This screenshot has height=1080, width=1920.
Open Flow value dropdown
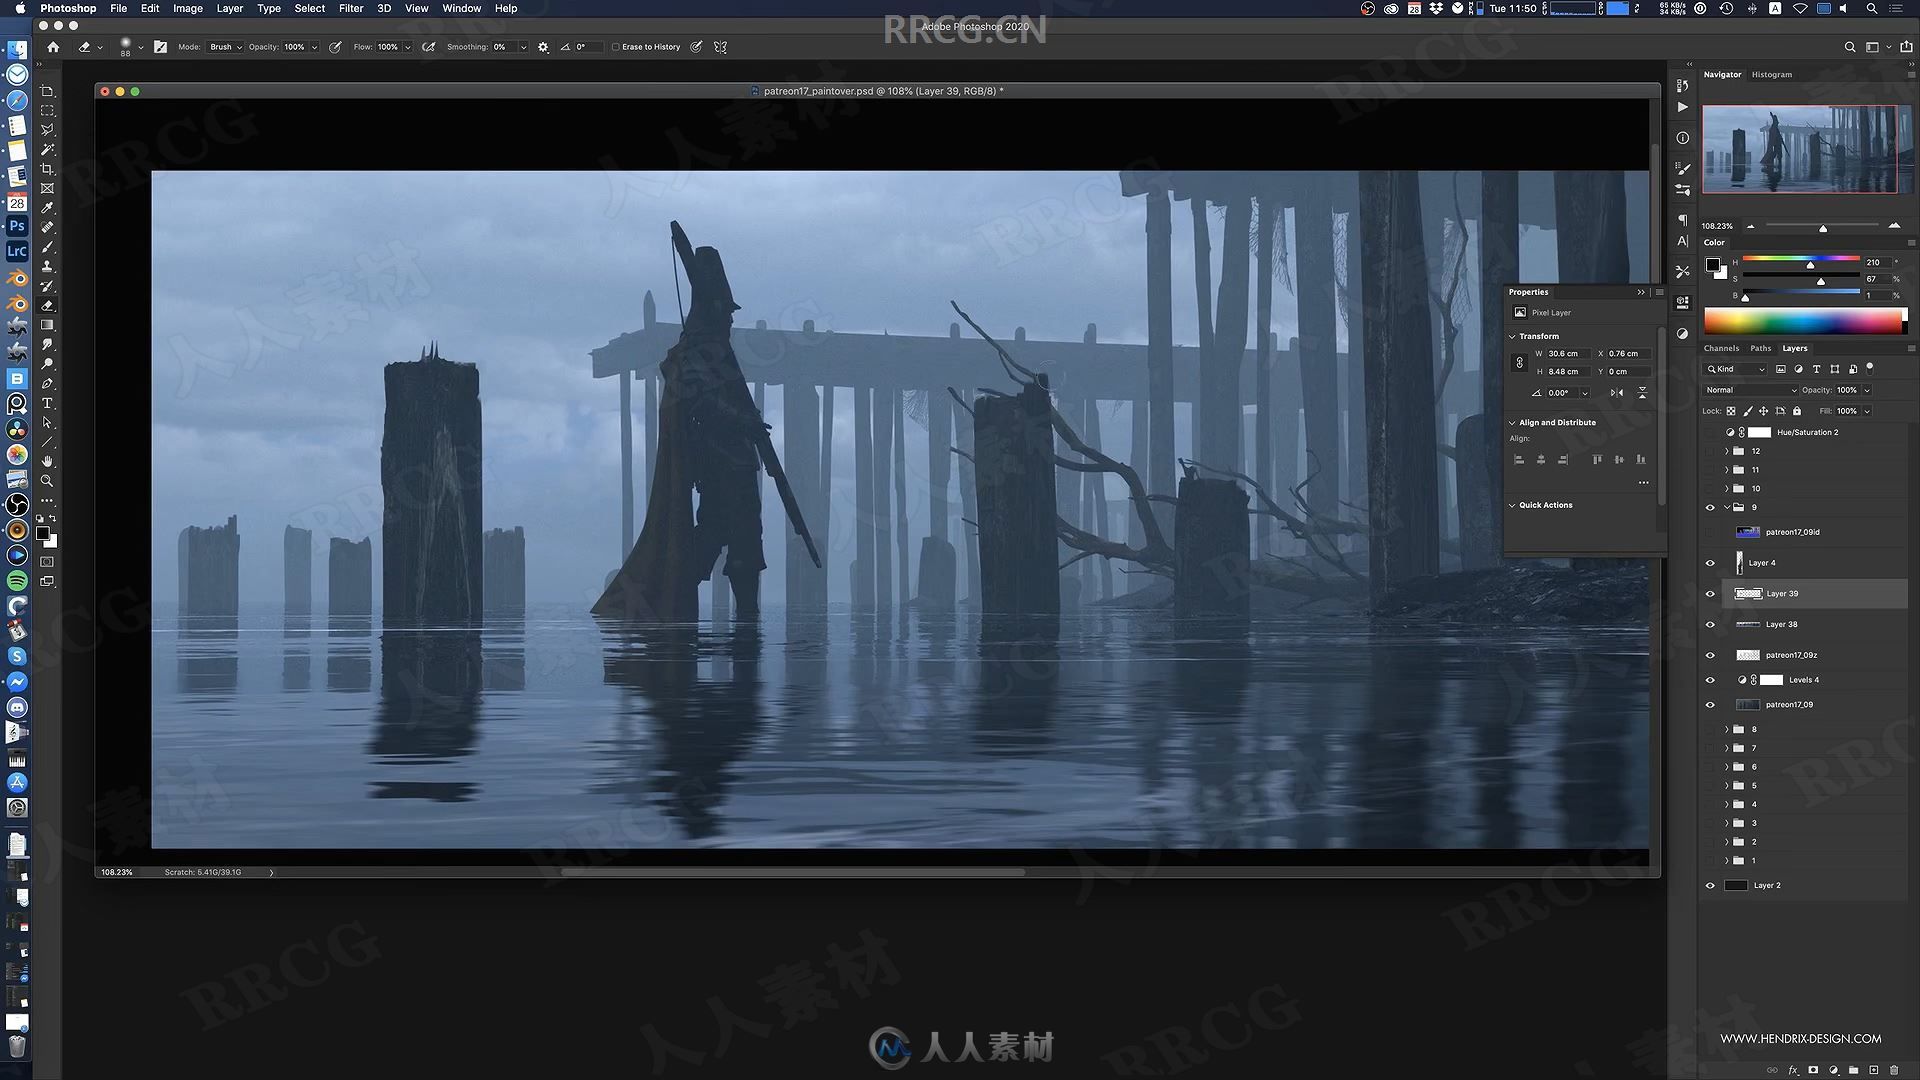(407, 47)
